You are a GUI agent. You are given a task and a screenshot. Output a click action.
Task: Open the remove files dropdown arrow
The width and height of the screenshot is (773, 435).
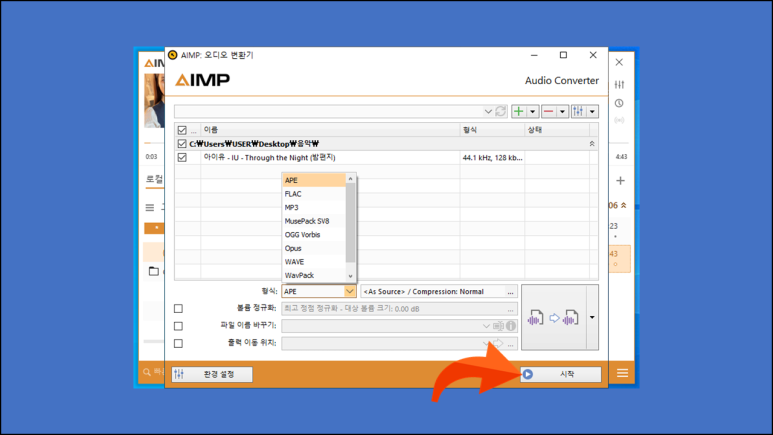pos(562,111)
